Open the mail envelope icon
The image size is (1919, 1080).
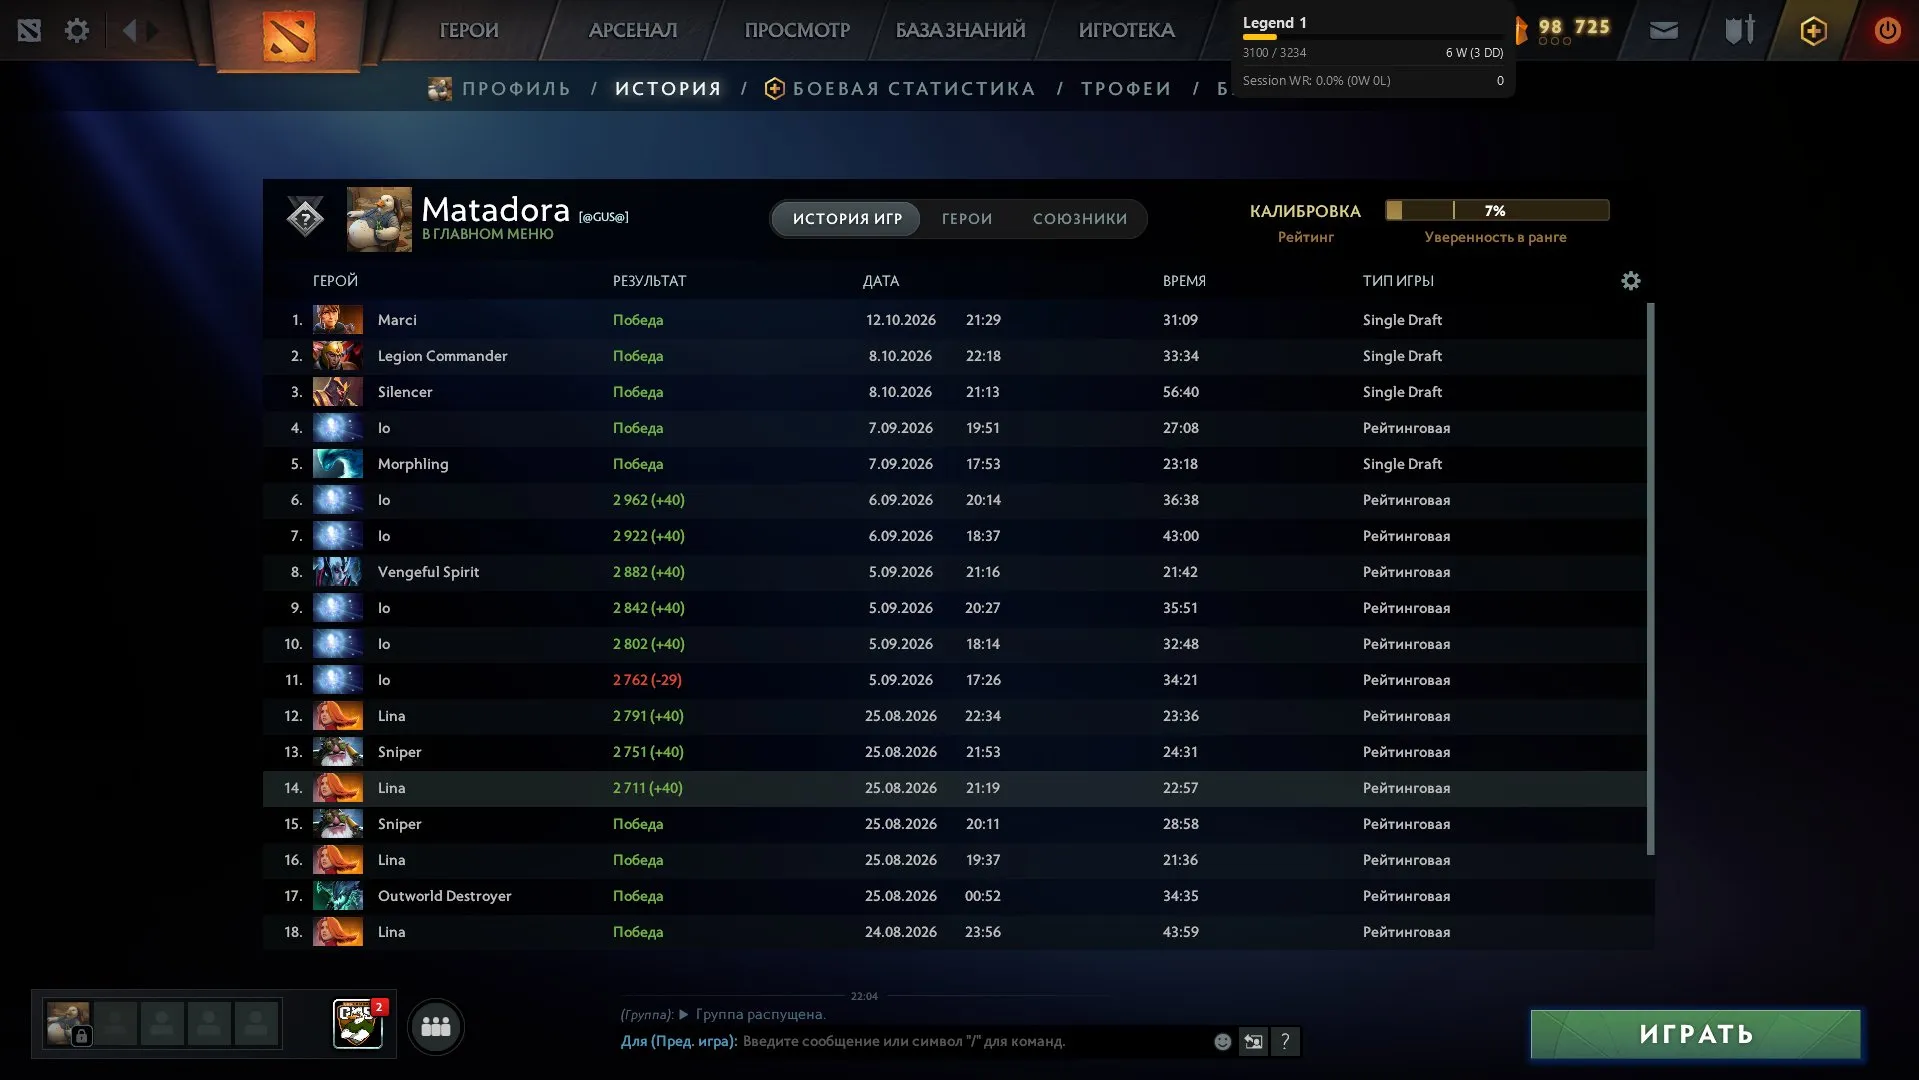pyautogui.click(x=1663, y=31)
